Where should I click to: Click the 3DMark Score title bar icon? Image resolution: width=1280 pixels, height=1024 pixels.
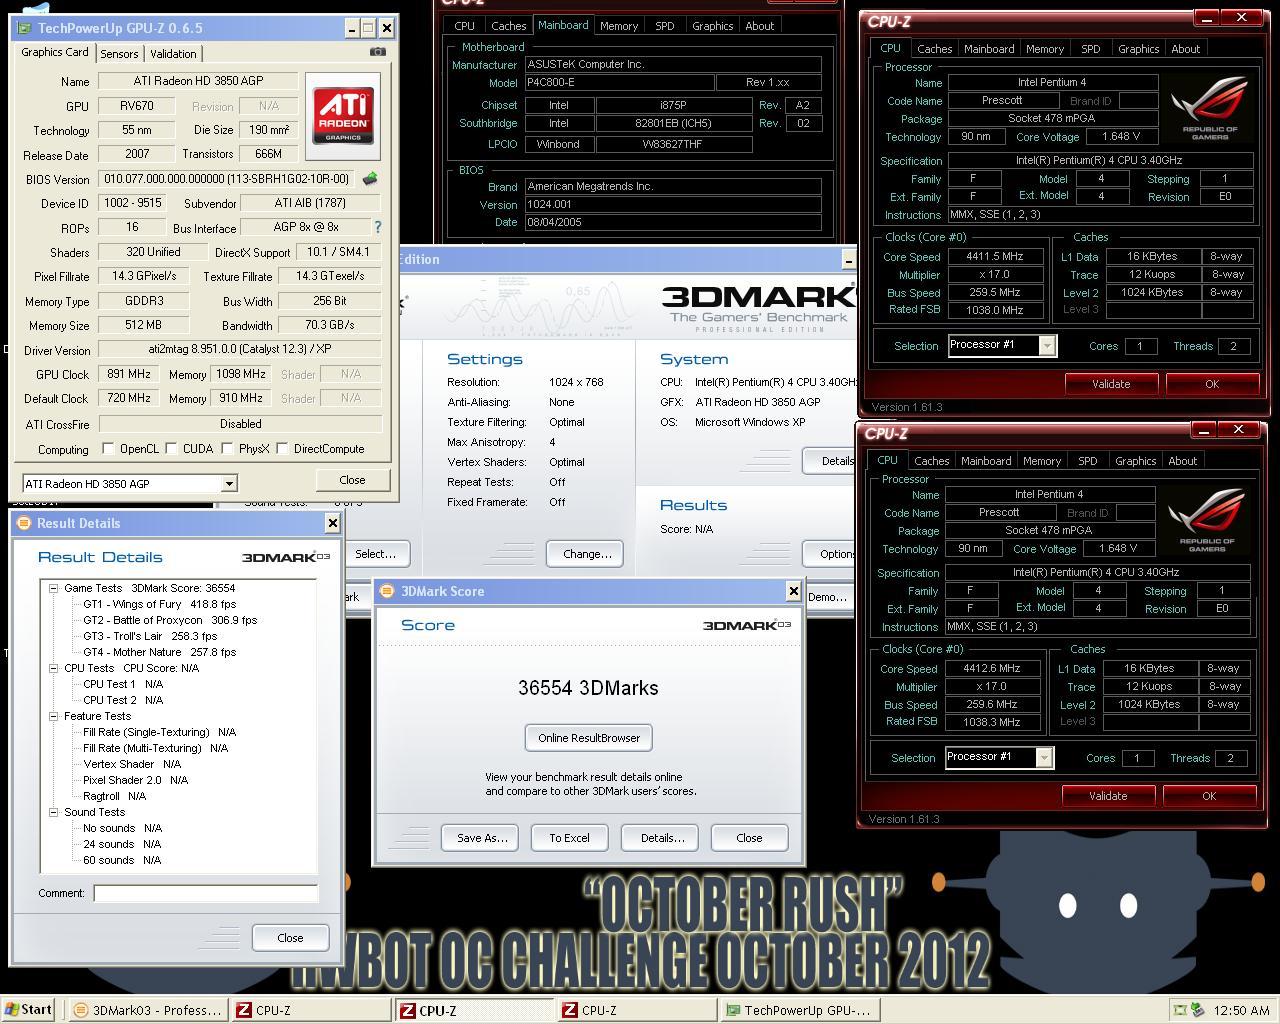[387, 591]
